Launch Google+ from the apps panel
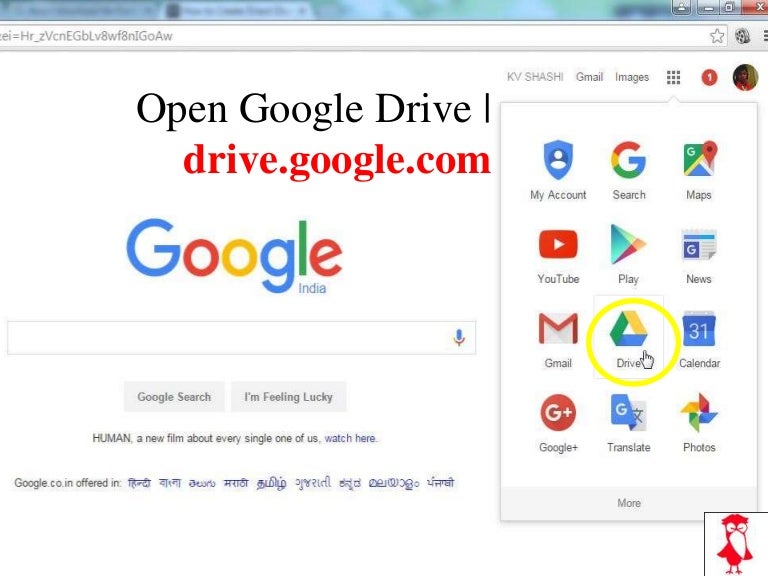The width and height of the screenshot is (768, 576). 558,421
